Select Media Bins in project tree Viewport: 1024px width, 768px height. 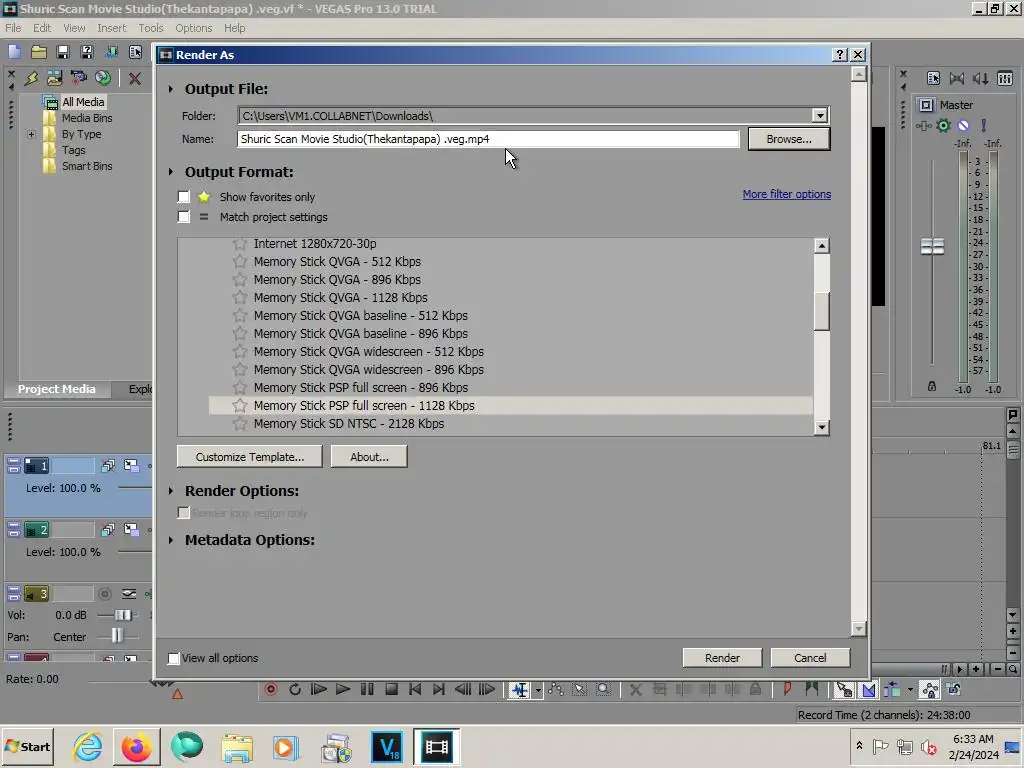(x=87, y=118)
